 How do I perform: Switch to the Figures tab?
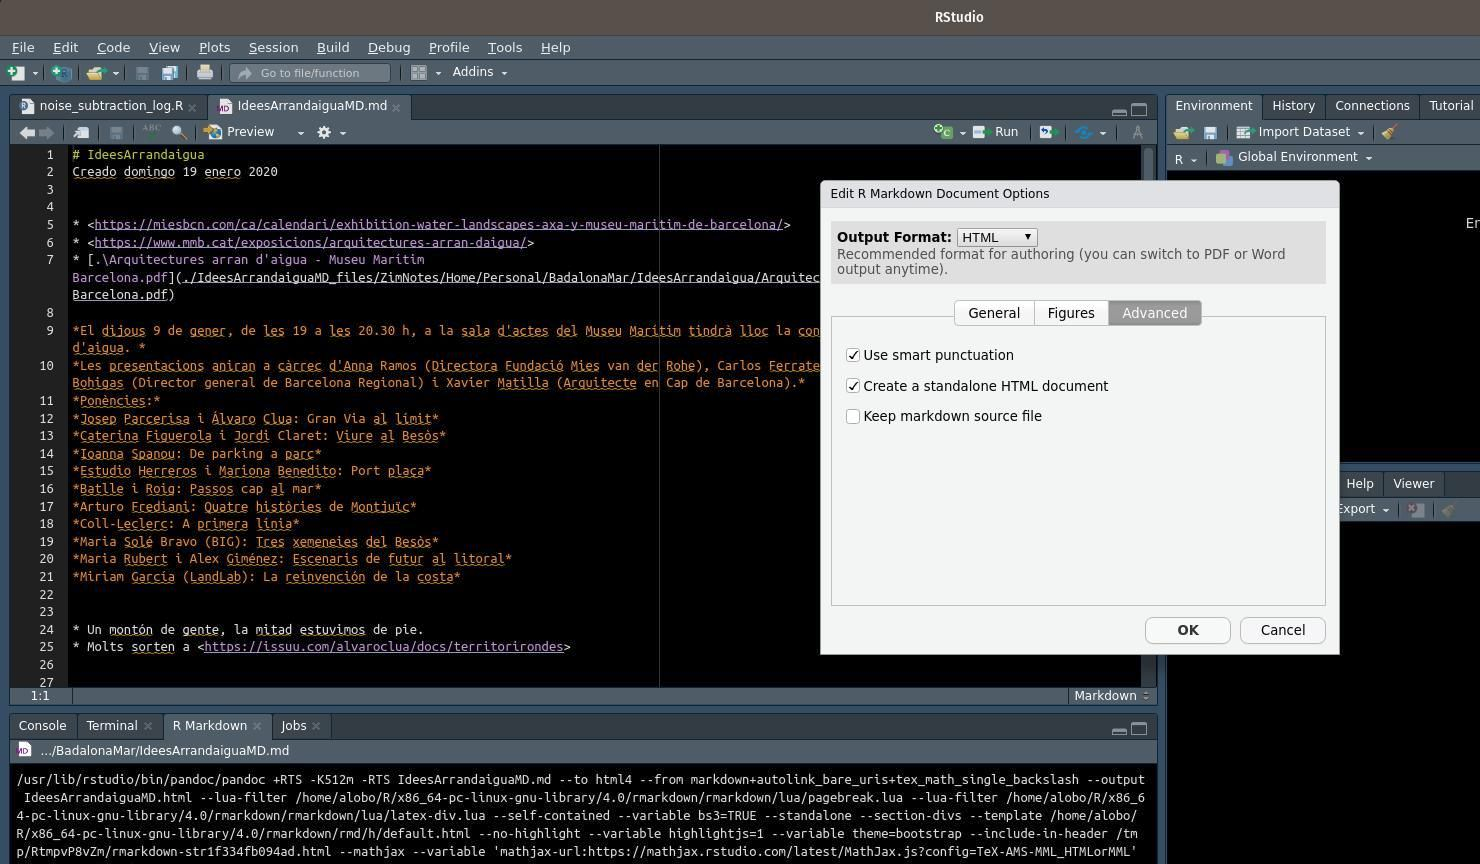pyautogui.click(x=1070, y=313)
